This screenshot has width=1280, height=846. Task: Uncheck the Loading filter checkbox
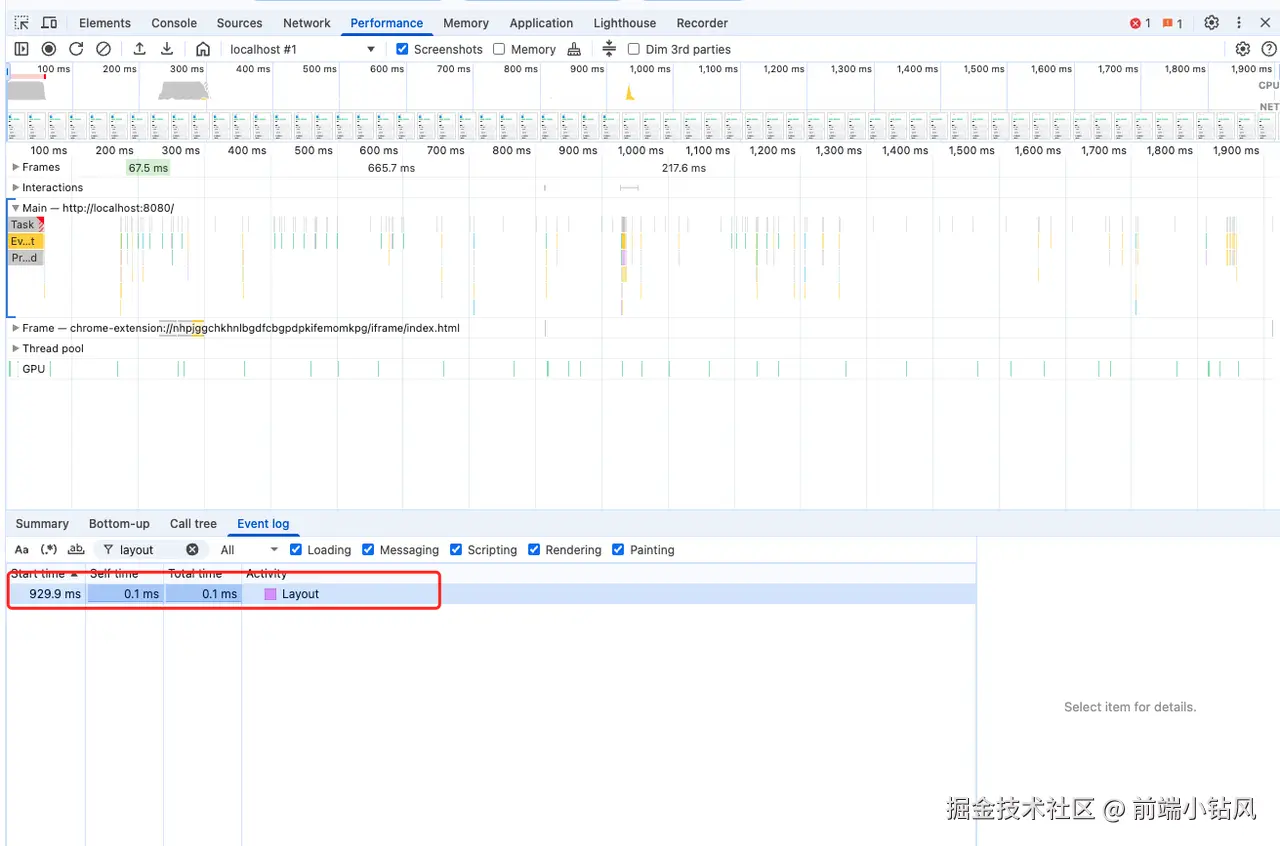pyautogui.click(x=296, y=550)
